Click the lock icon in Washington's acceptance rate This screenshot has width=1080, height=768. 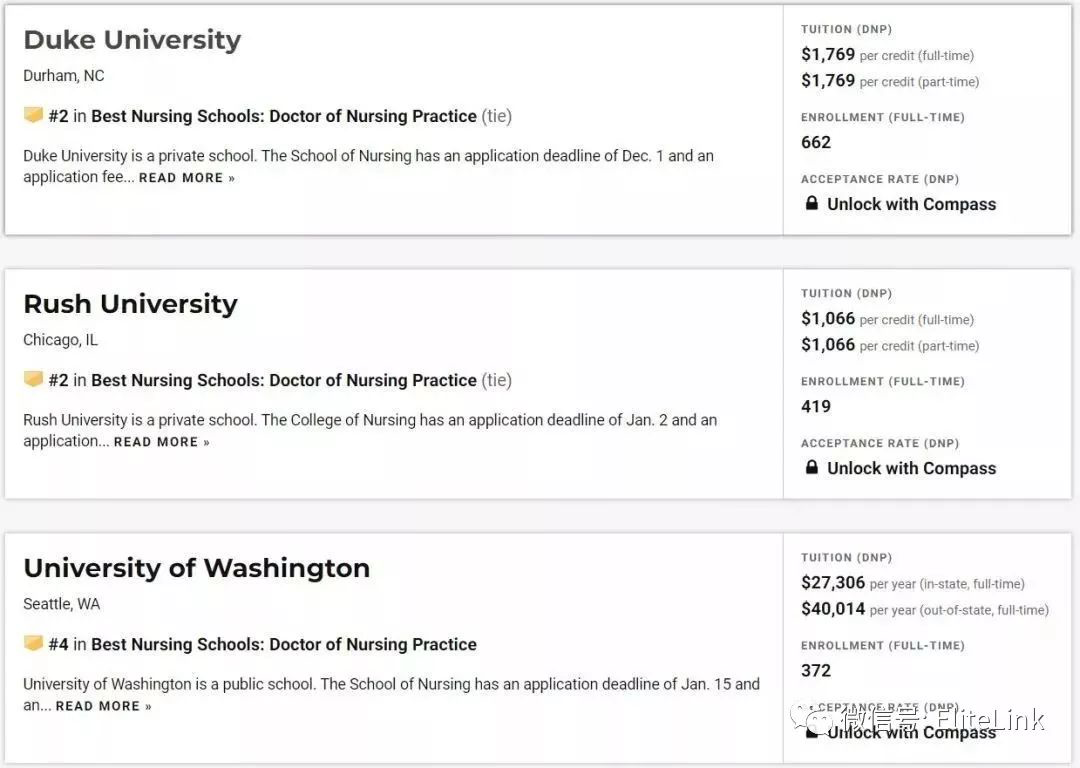(812, 731)
